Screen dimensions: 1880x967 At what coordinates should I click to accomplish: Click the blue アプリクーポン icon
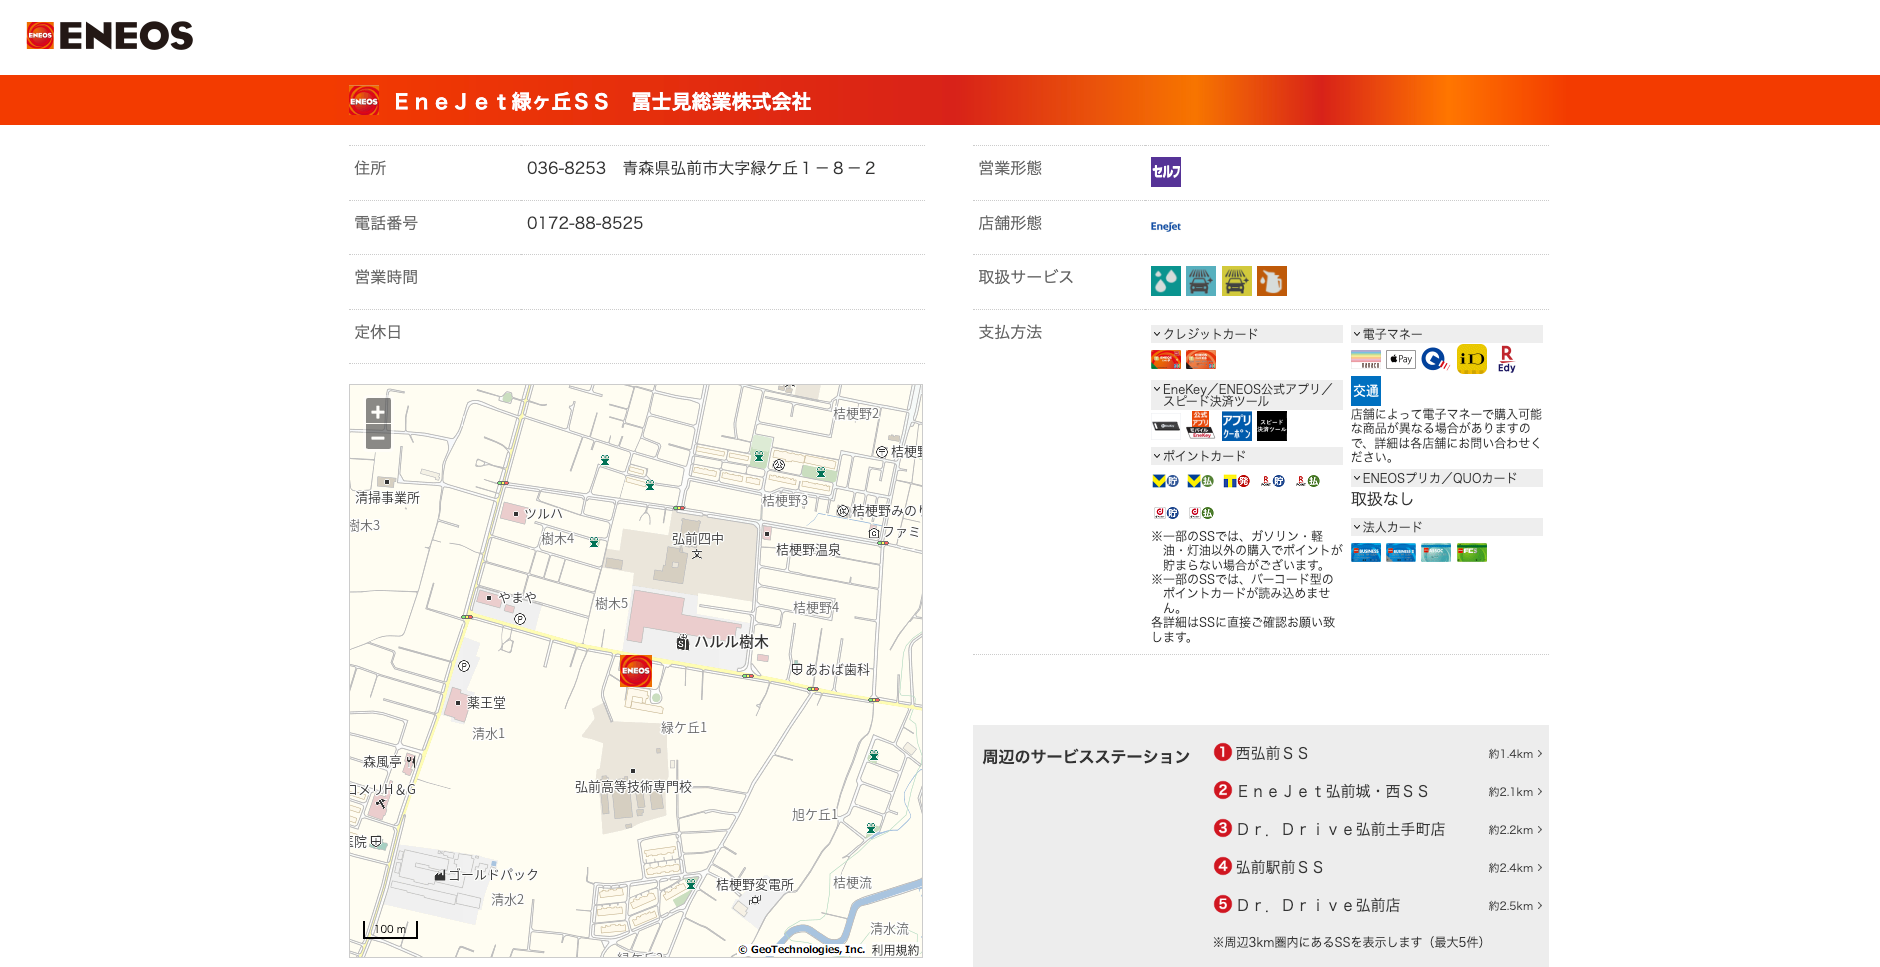click(1237, 426)
